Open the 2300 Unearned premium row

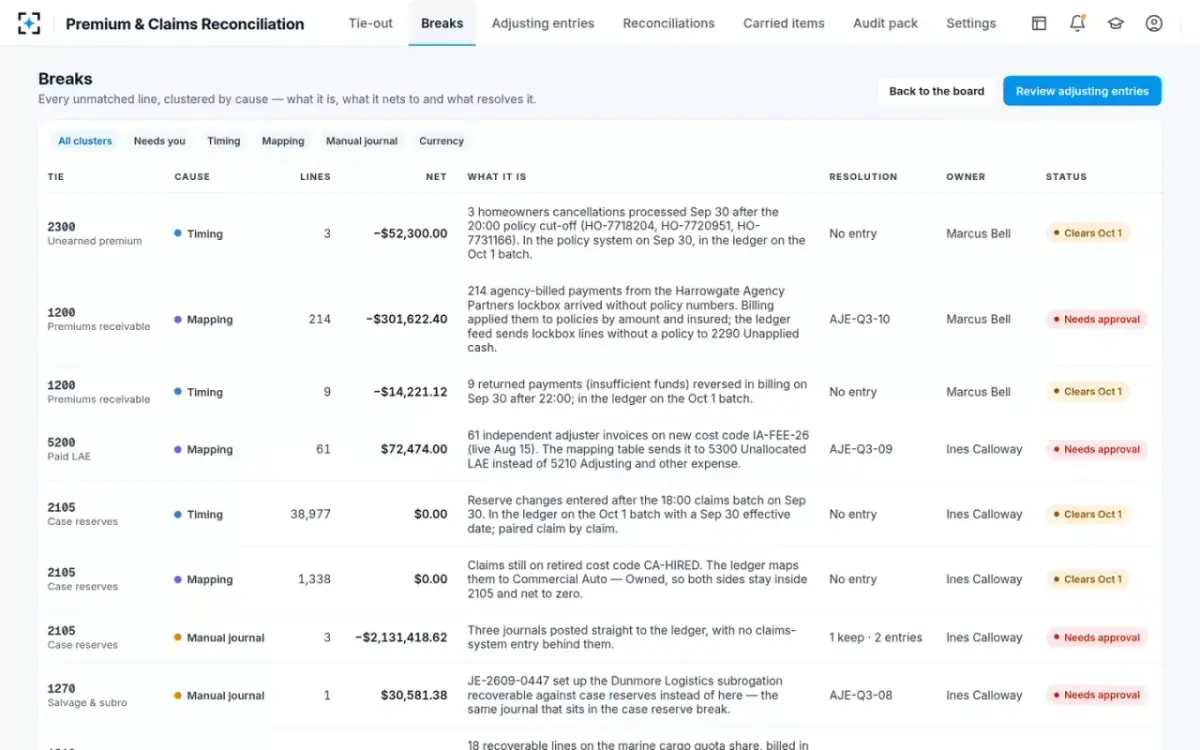pyautogui.click(x=600, y=233)
